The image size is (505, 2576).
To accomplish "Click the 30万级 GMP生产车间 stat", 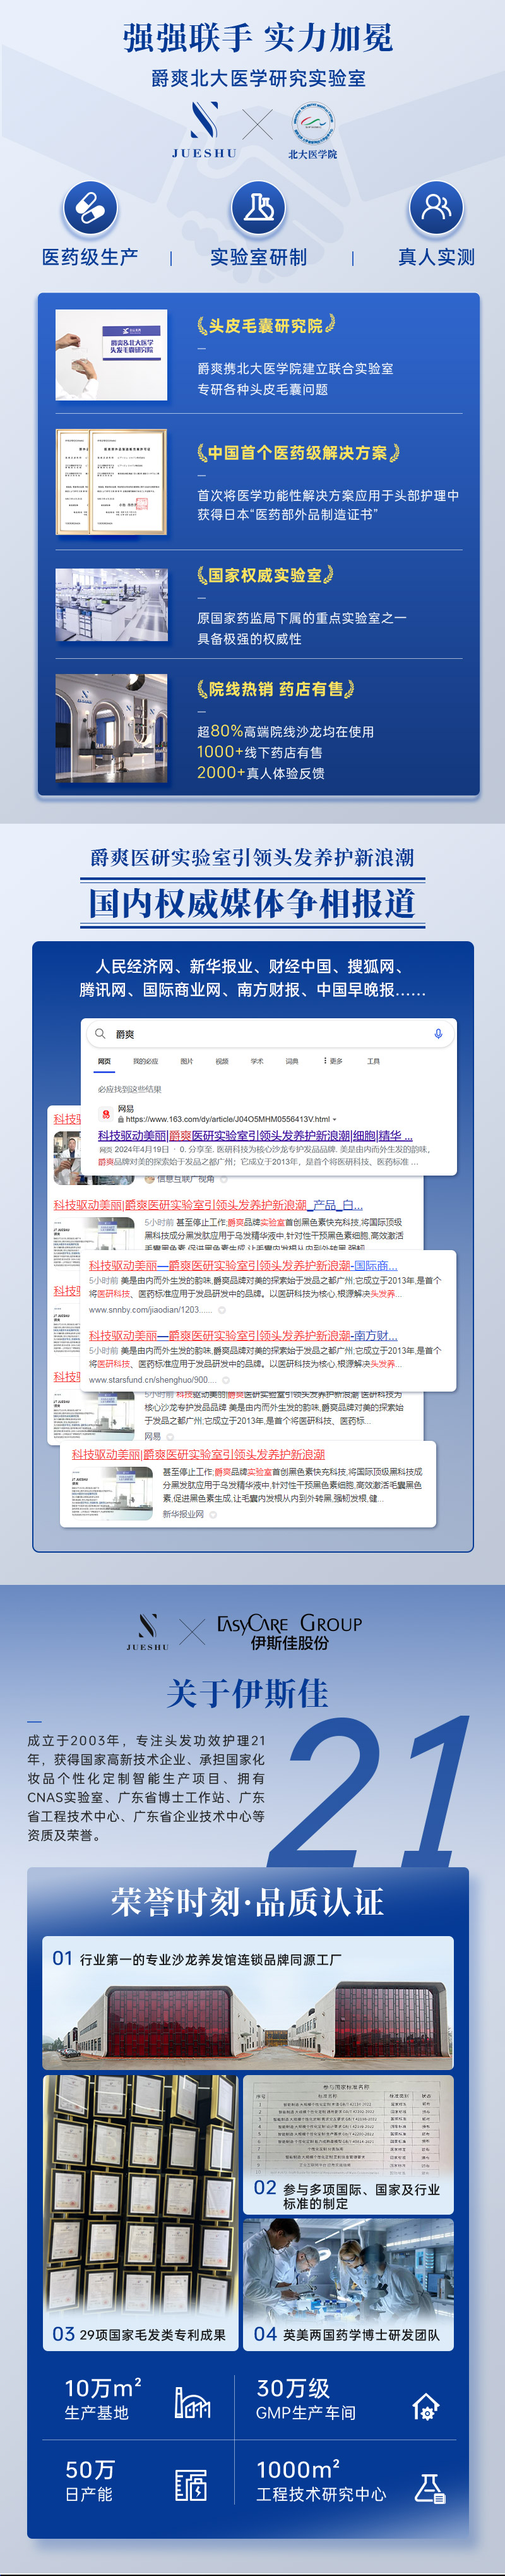I will point(306,2400).
